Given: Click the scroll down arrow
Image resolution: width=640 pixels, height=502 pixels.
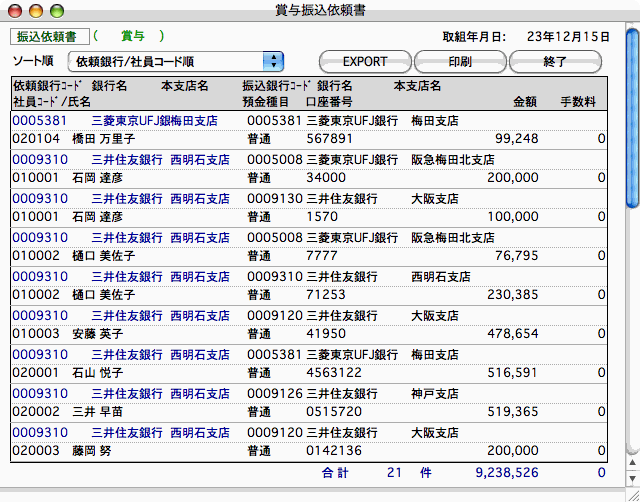Looking at the screenshot, I should point(632,479).
